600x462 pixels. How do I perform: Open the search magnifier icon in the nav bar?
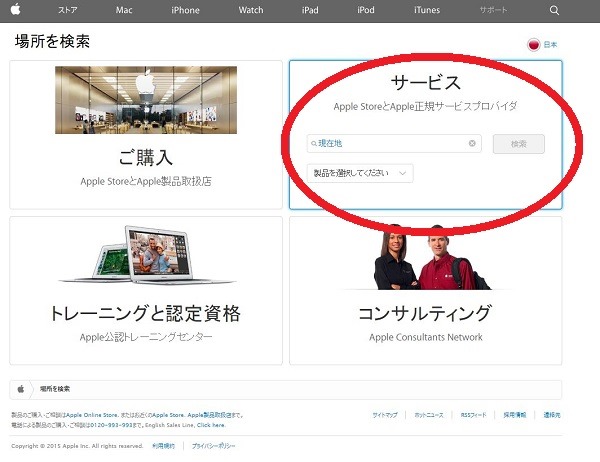click(x=554, y=10)
